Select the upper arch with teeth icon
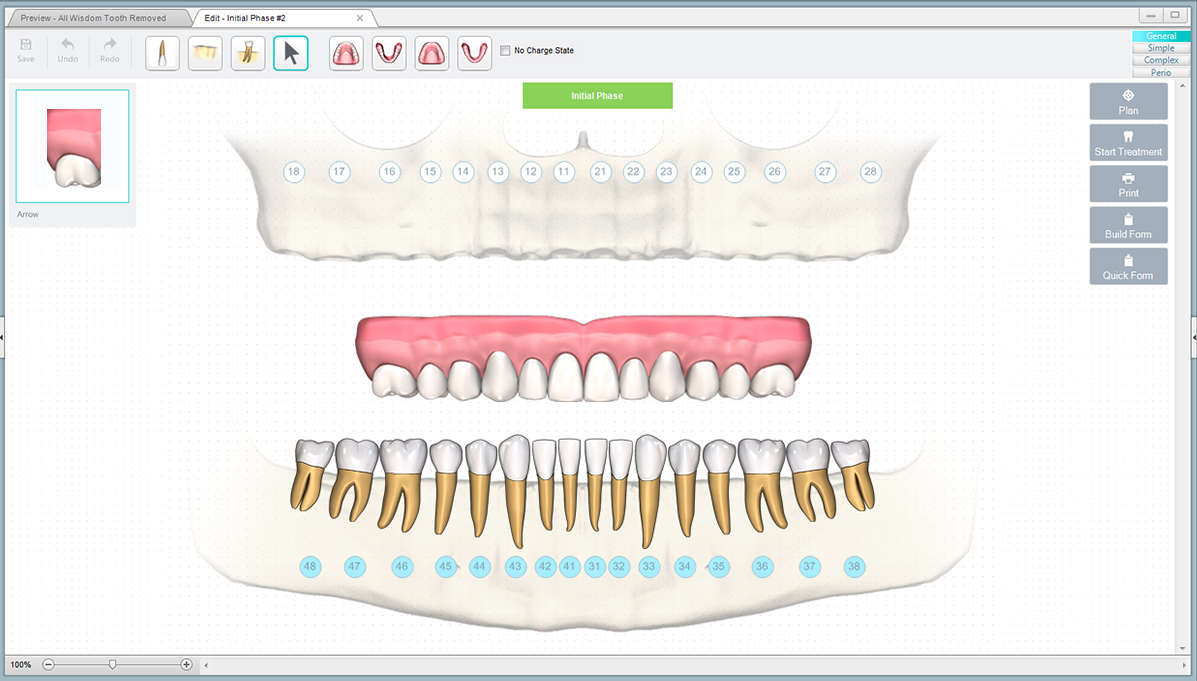Screen dimensions: 1197x681 345,52
